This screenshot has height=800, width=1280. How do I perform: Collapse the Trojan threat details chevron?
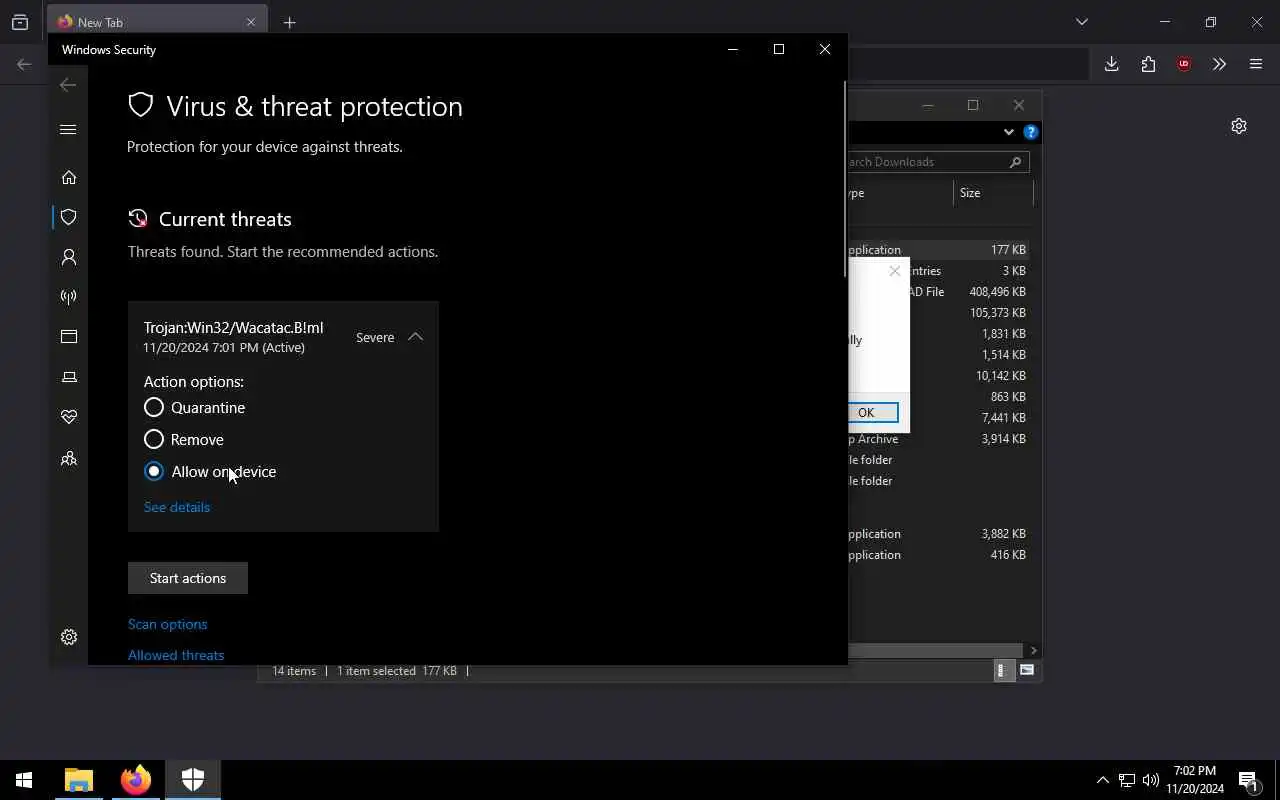[415, 337]
